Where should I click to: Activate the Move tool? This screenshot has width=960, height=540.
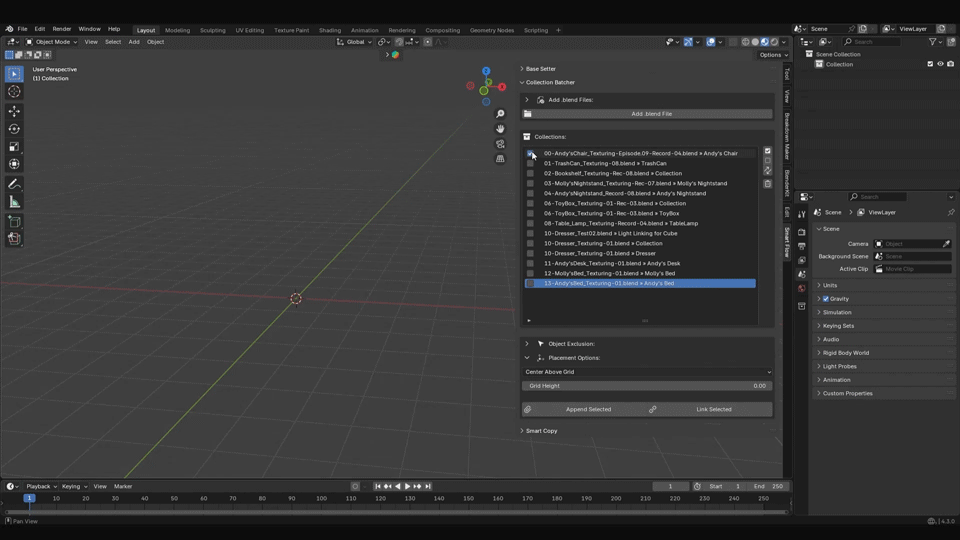click(x=14, y=111)
